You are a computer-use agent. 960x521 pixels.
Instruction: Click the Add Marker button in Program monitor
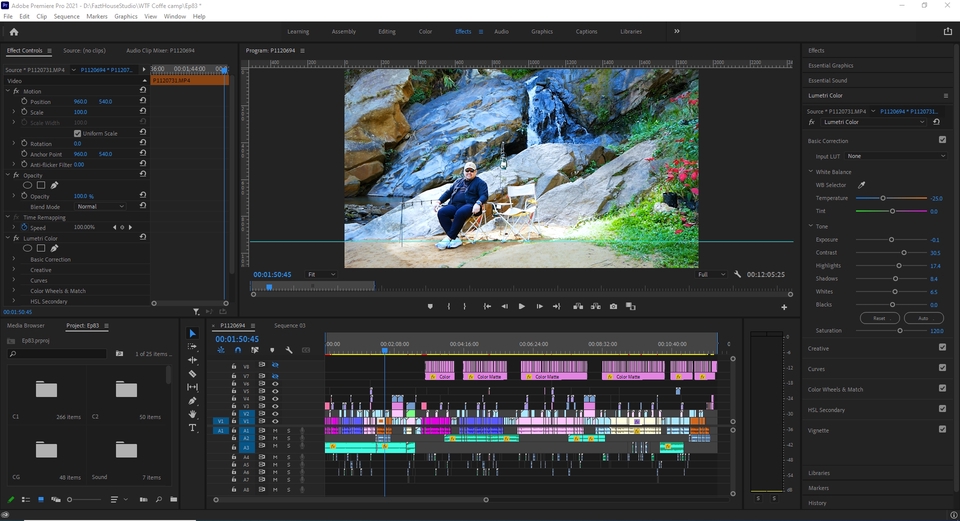(x=430, y=306)
